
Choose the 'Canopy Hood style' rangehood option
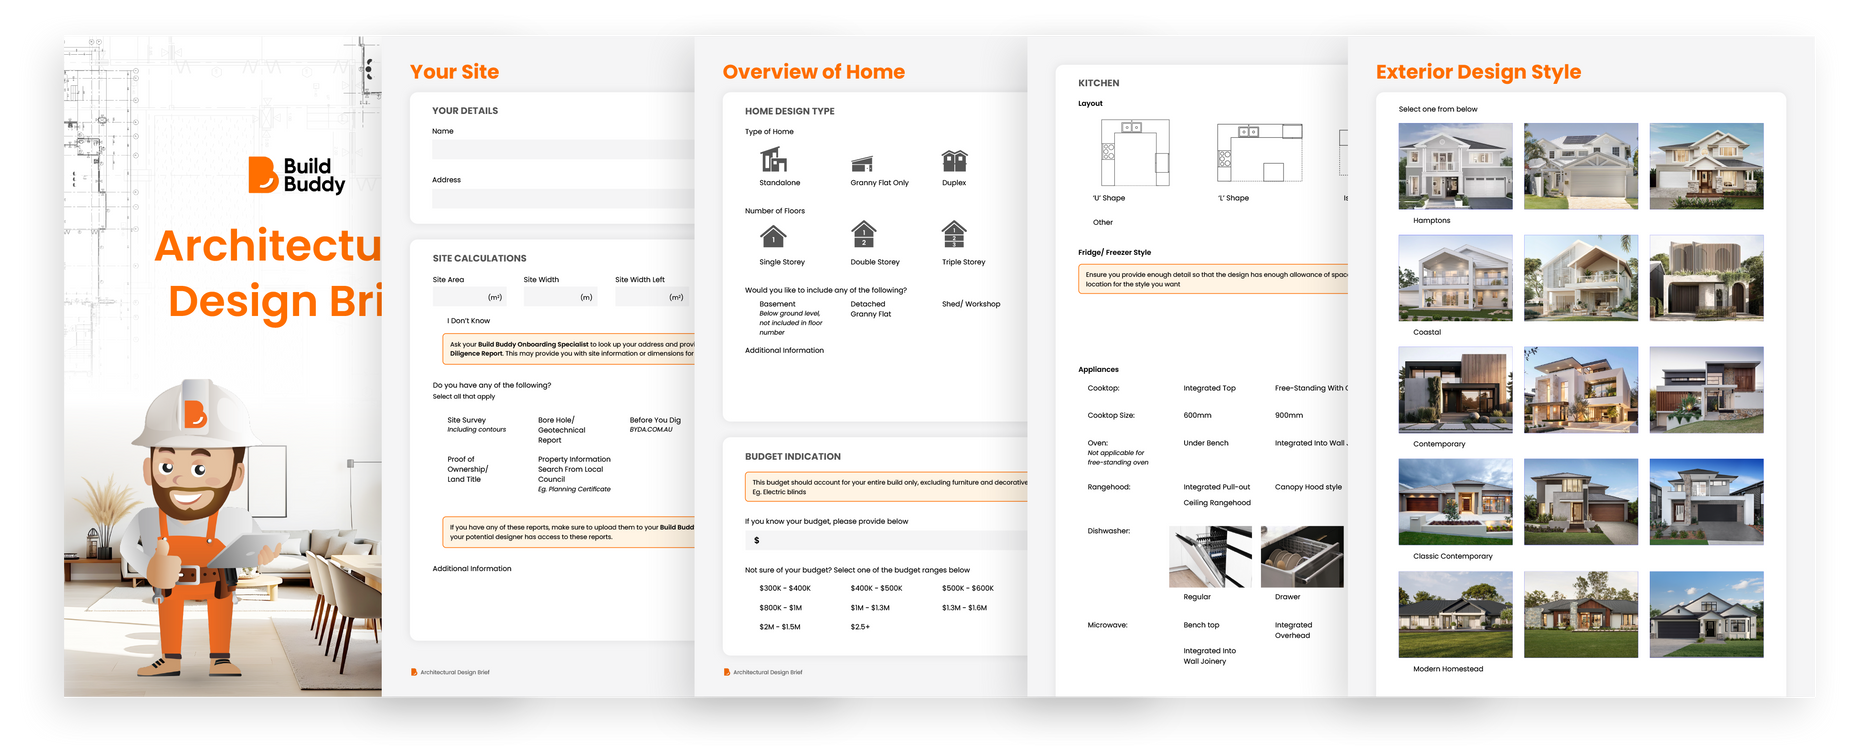tap(1309, 487)
